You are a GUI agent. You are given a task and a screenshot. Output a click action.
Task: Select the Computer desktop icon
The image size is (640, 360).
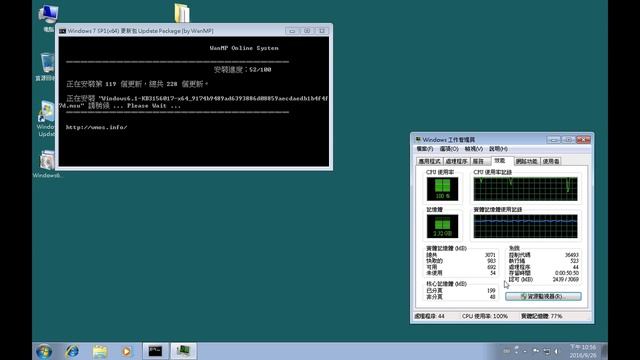point(49,18)
